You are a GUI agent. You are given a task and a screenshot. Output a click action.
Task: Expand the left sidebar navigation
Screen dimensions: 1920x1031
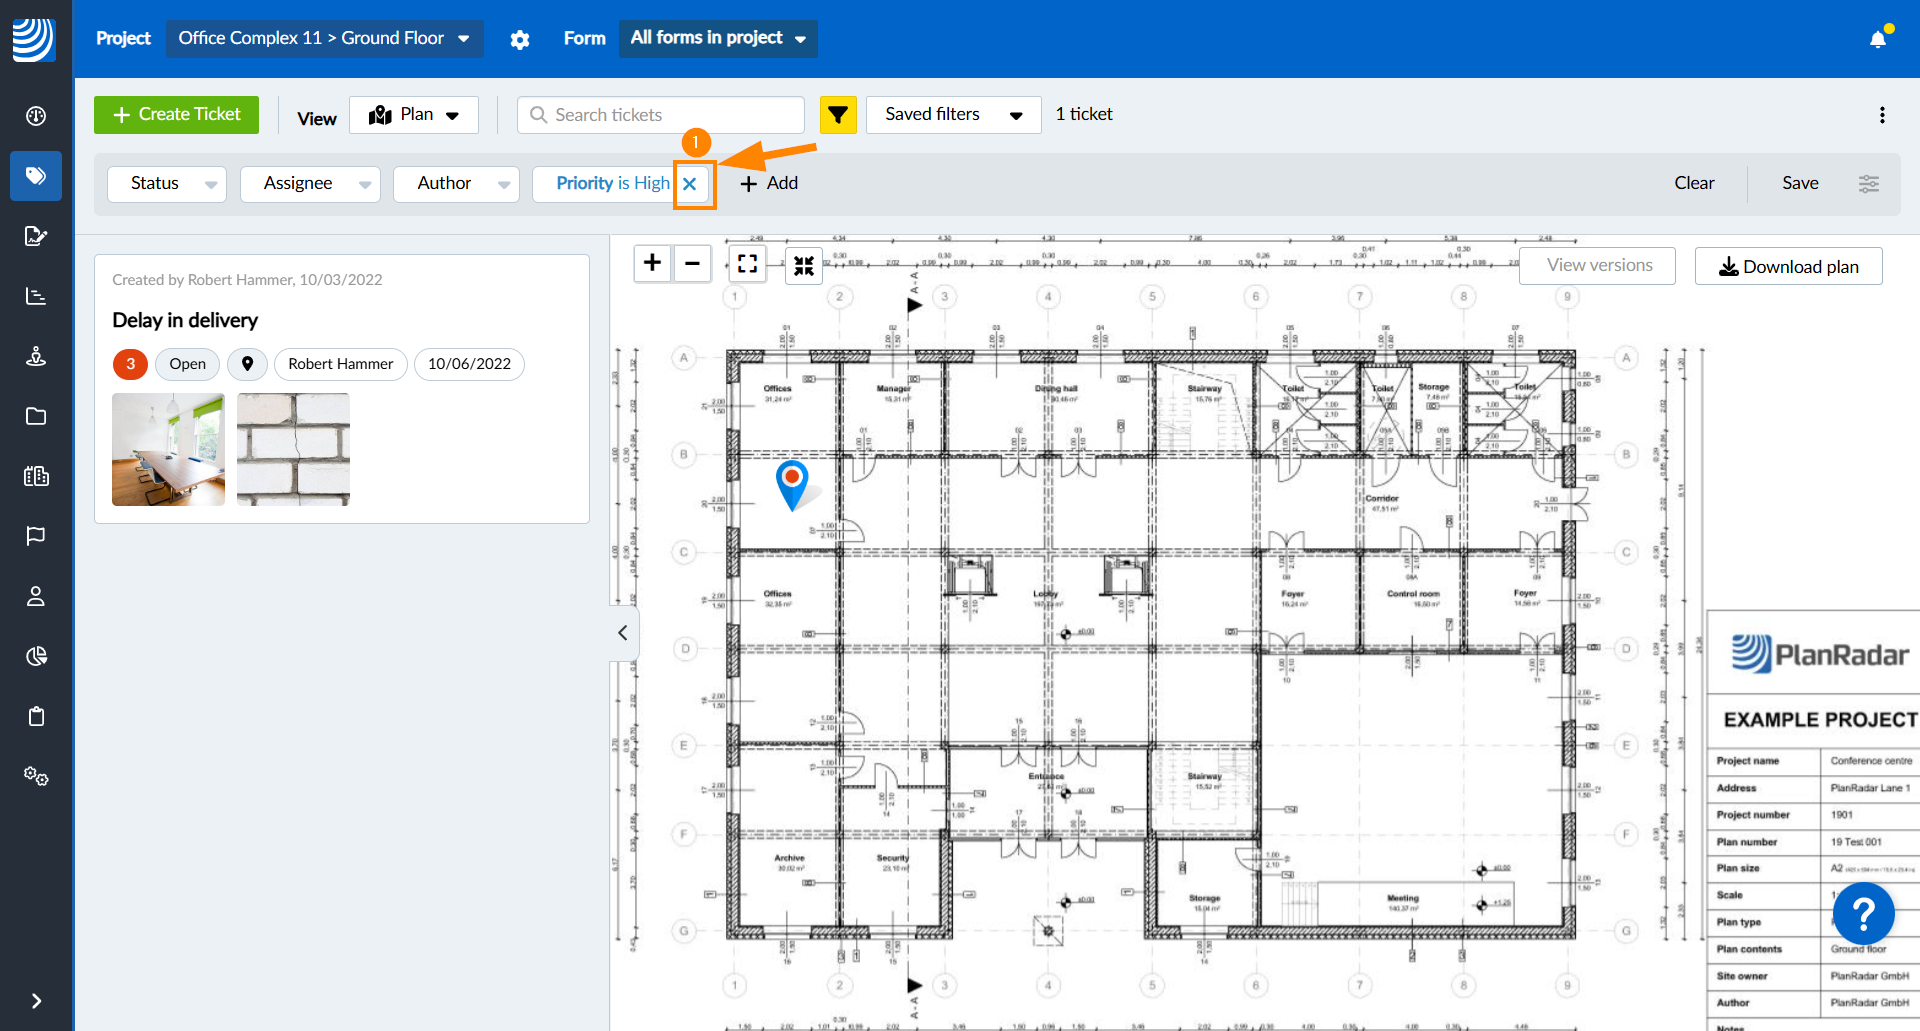[36, 1001]
